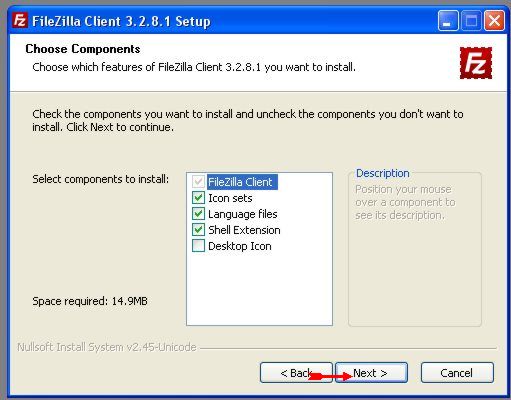Uncheck the Language files checkbox

198,214
